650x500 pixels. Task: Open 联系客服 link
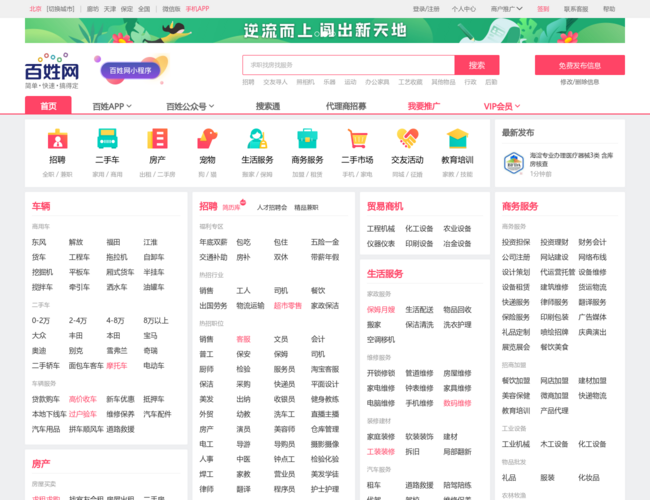[x=576, y=9]
